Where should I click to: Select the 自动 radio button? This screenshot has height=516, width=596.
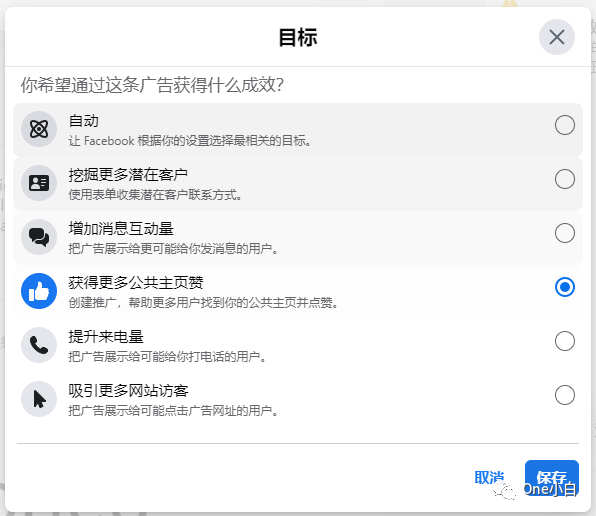click(564, 125)
